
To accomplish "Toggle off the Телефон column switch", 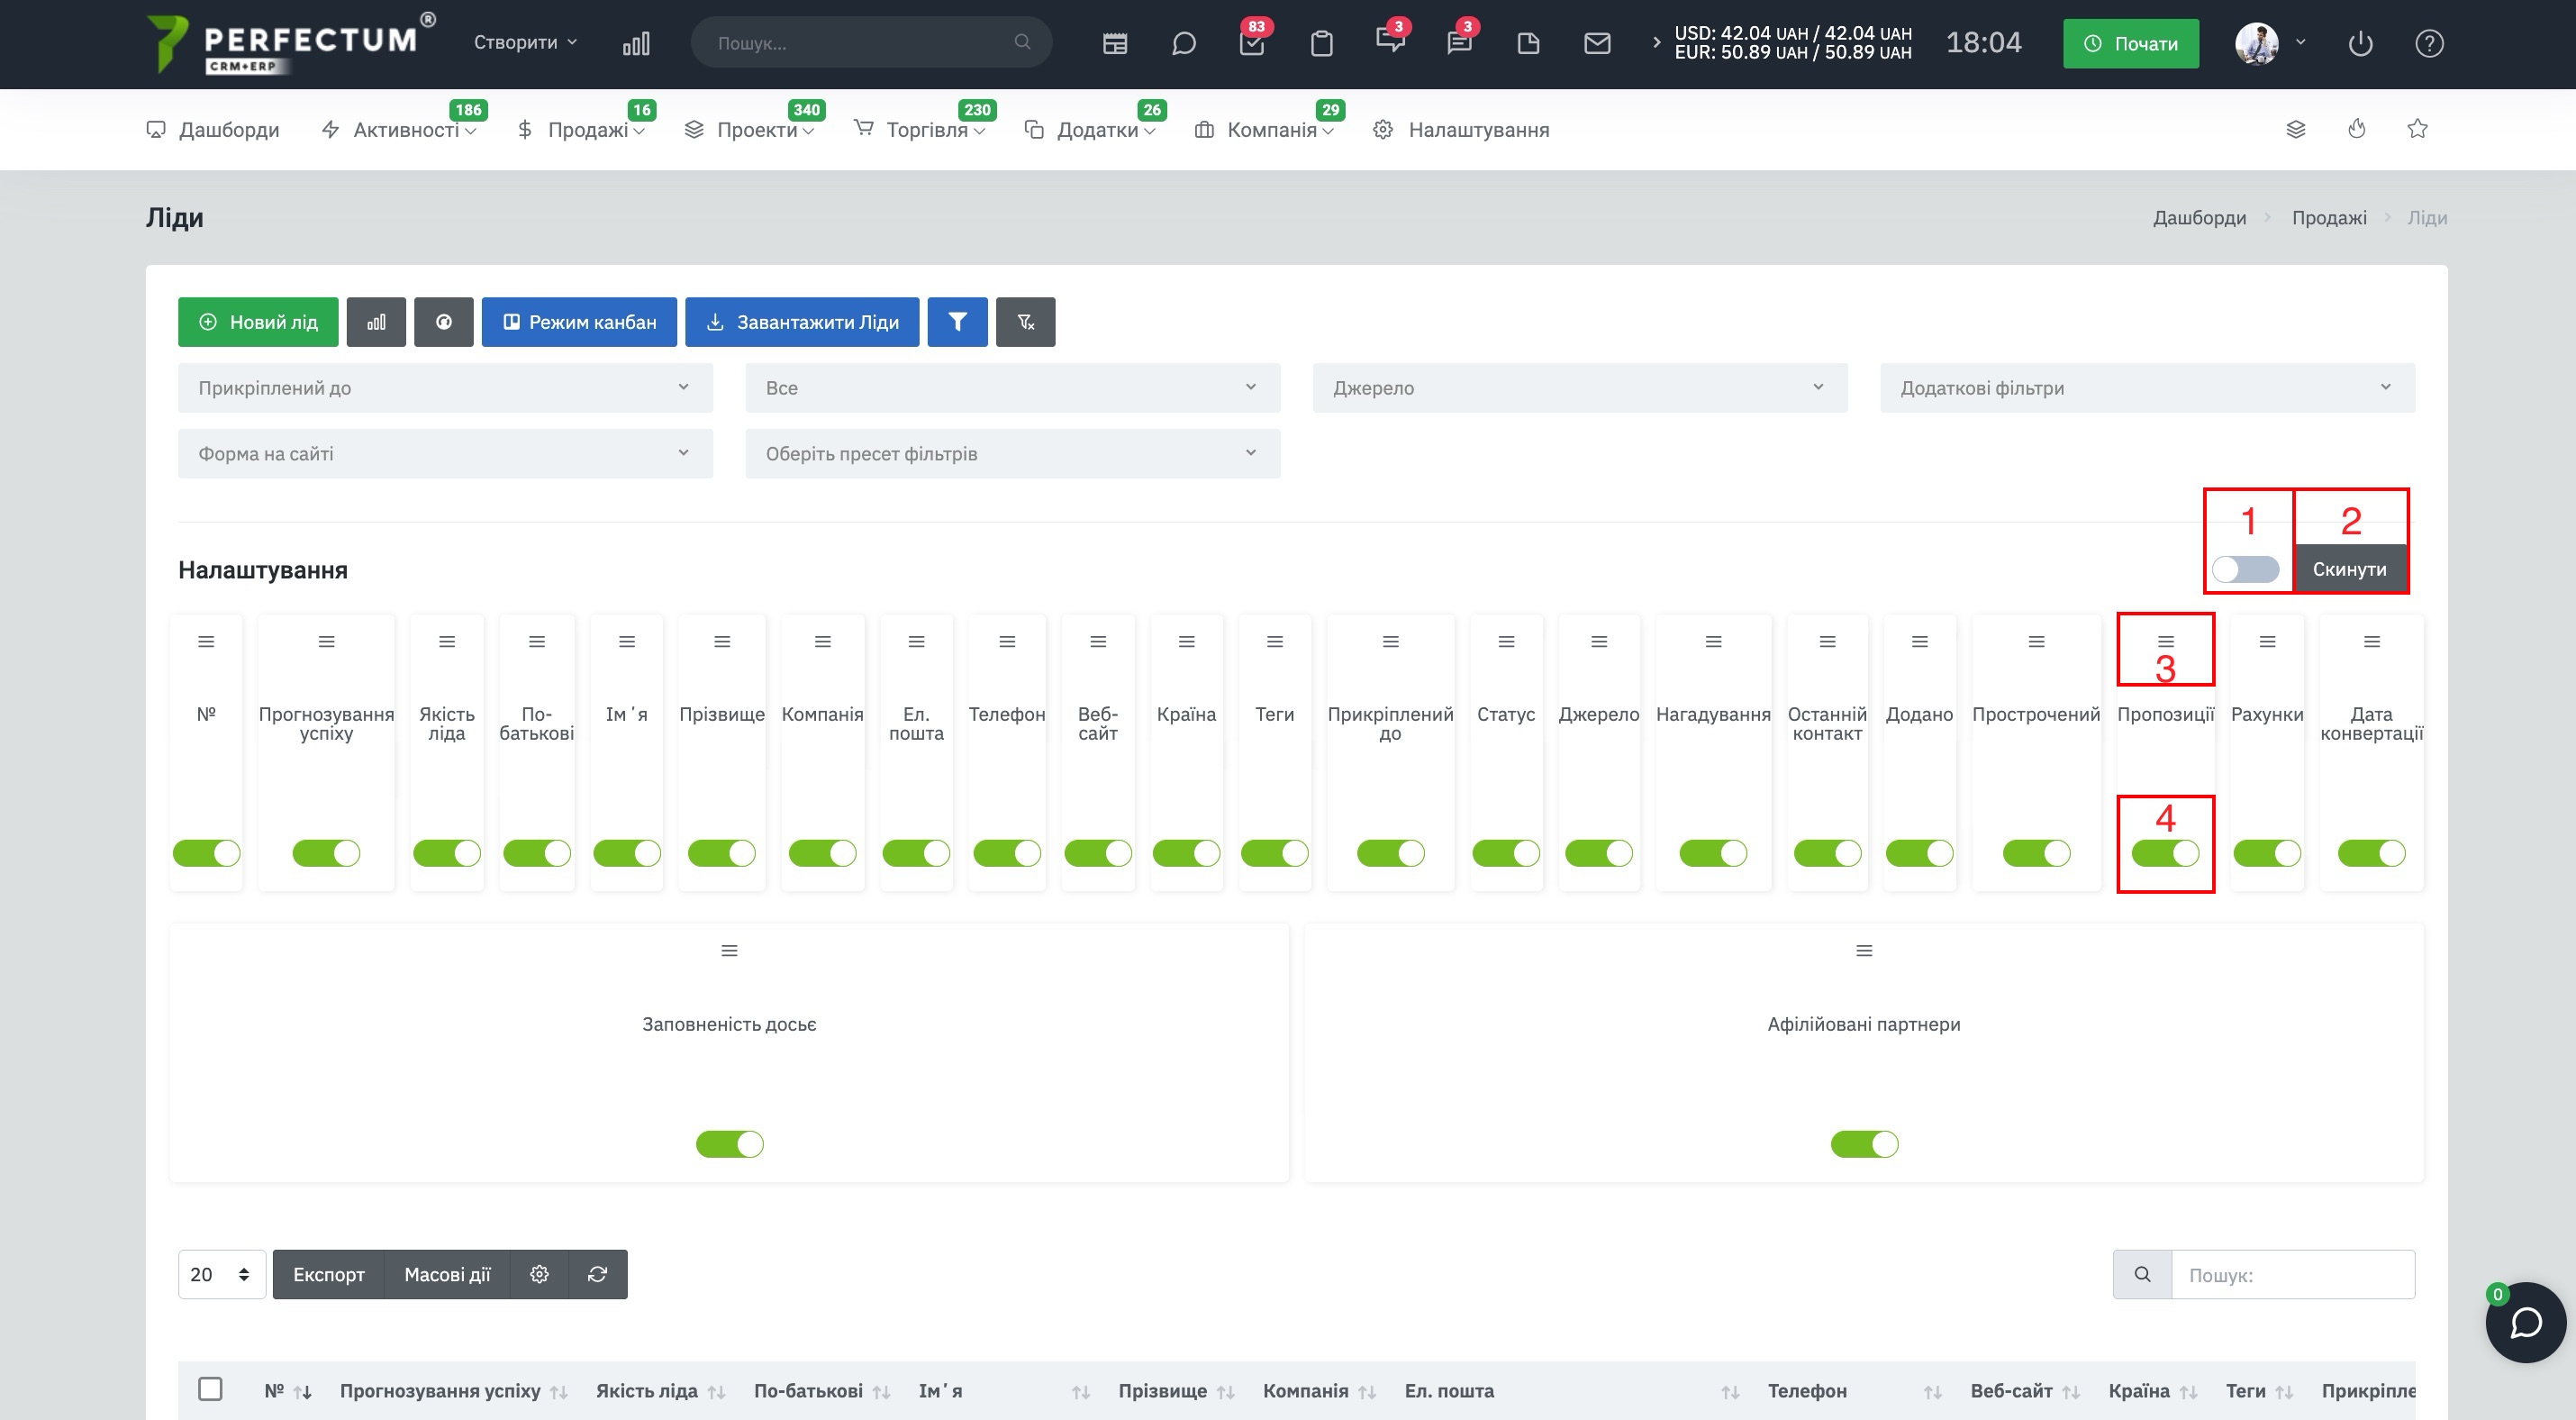I will (1006, 853).
